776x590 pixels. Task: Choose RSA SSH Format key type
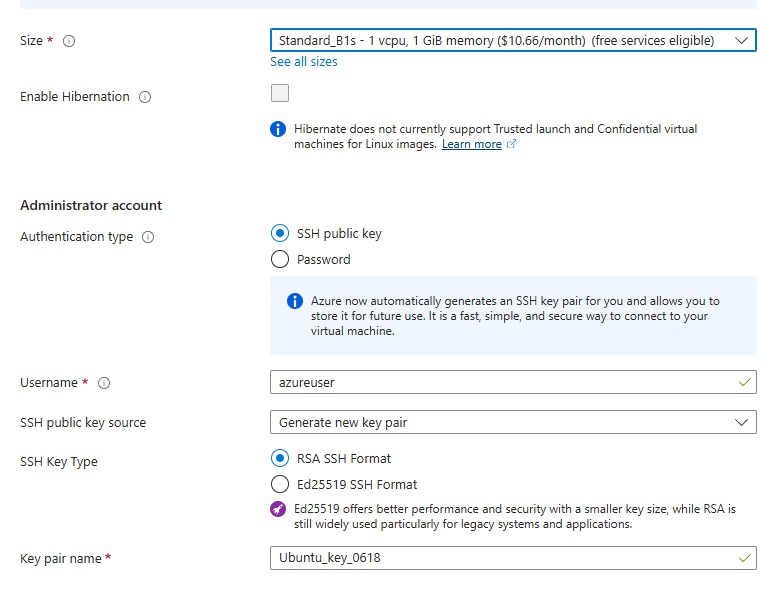280,458
